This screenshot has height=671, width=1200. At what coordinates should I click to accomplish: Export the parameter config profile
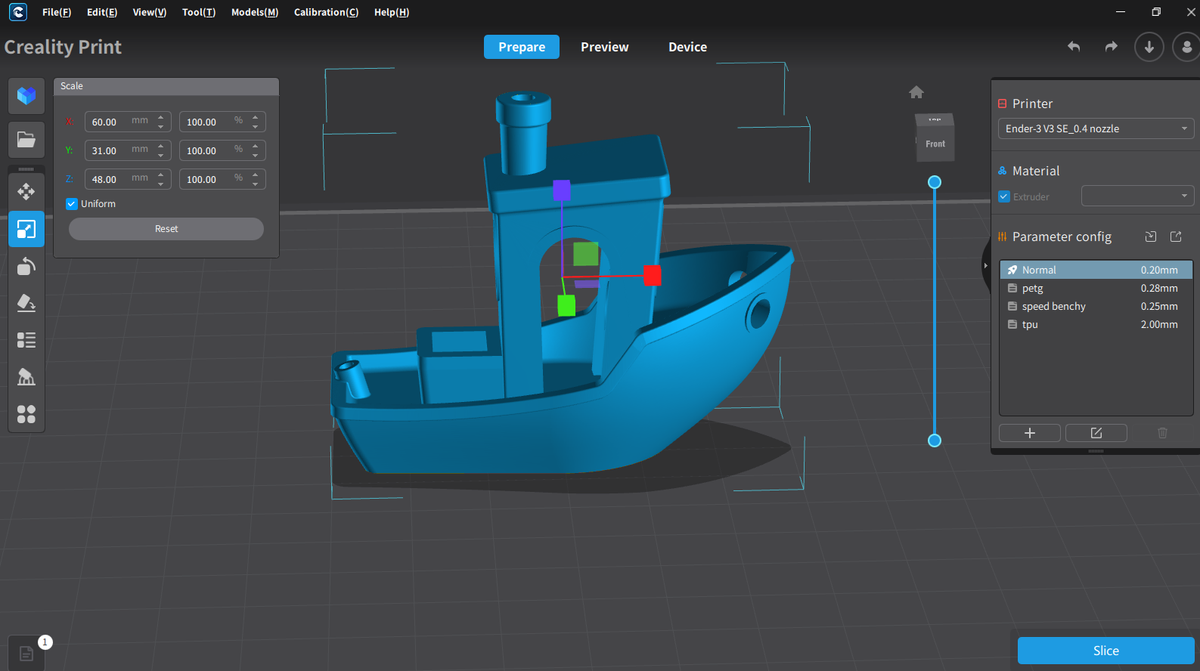1176,237
